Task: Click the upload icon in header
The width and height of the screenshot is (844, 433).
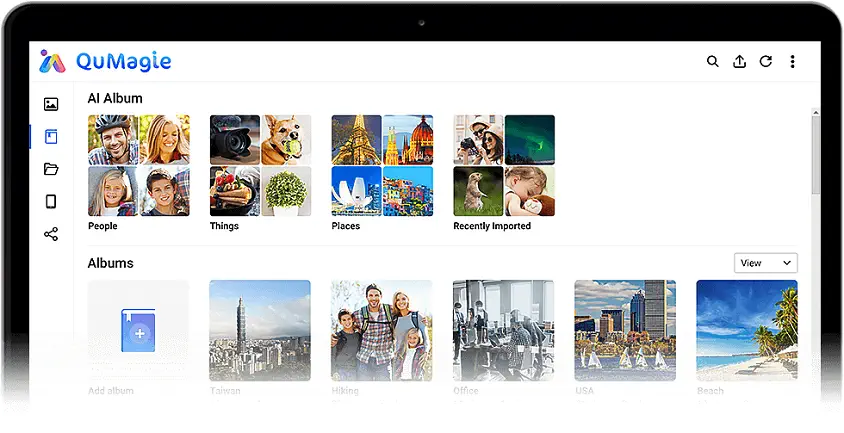Action: [x=740, y=61]
